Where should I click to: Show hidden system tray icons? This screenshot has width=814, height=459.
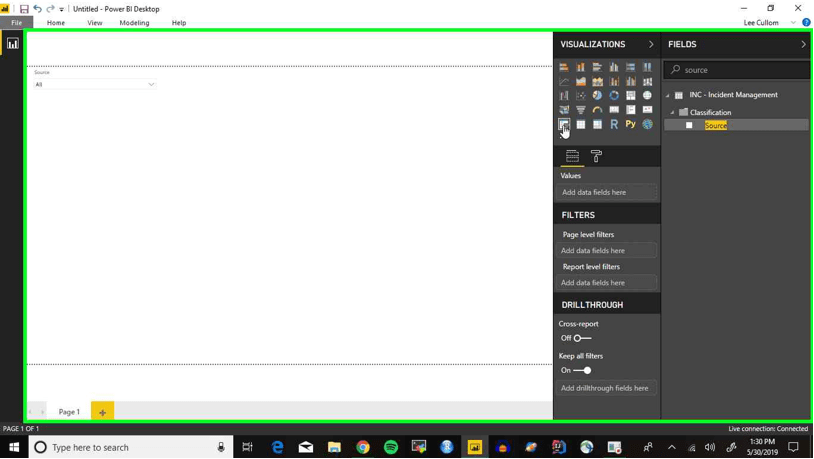click(672, 447)
